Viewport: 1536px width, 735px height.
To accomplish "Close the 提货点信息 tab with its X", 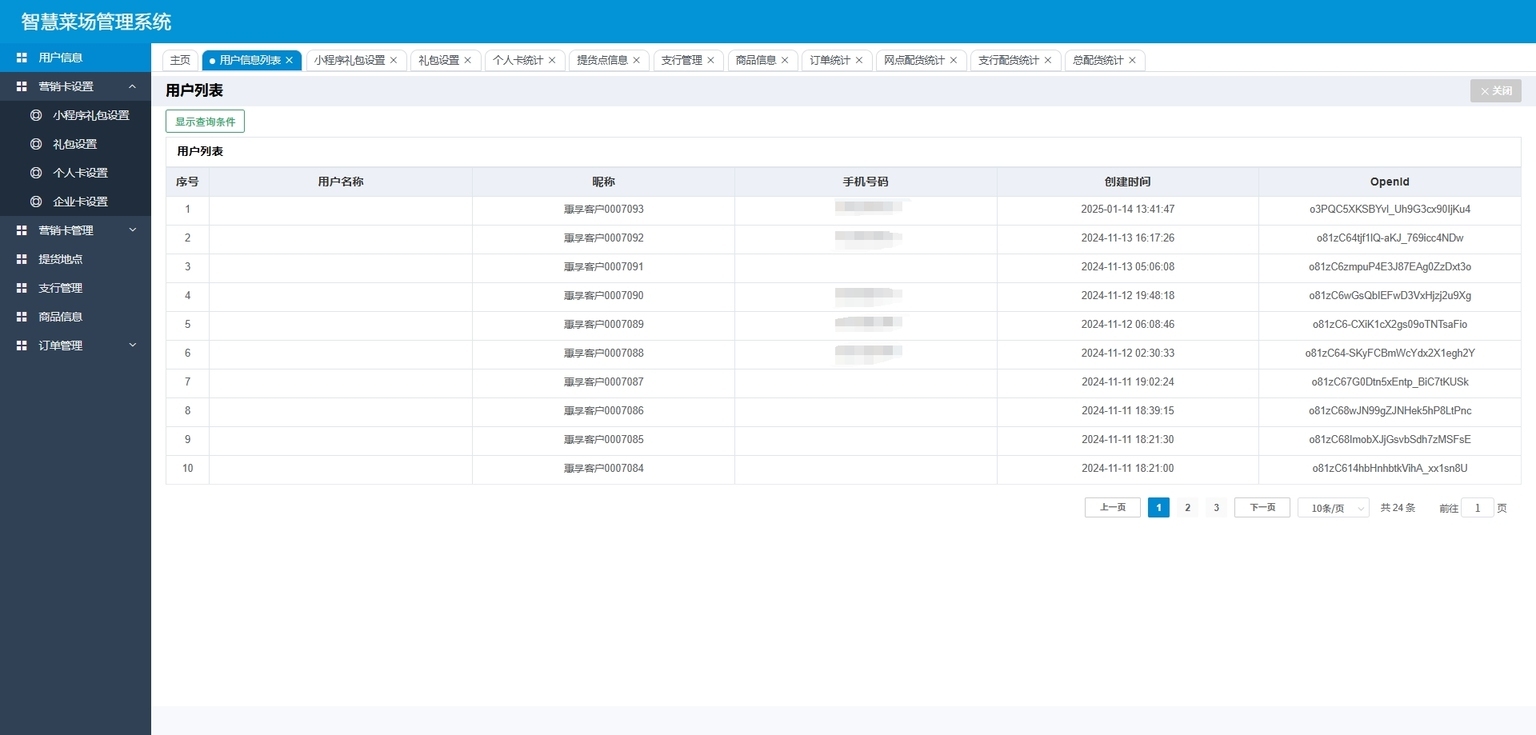I will (x=636, y=61).
